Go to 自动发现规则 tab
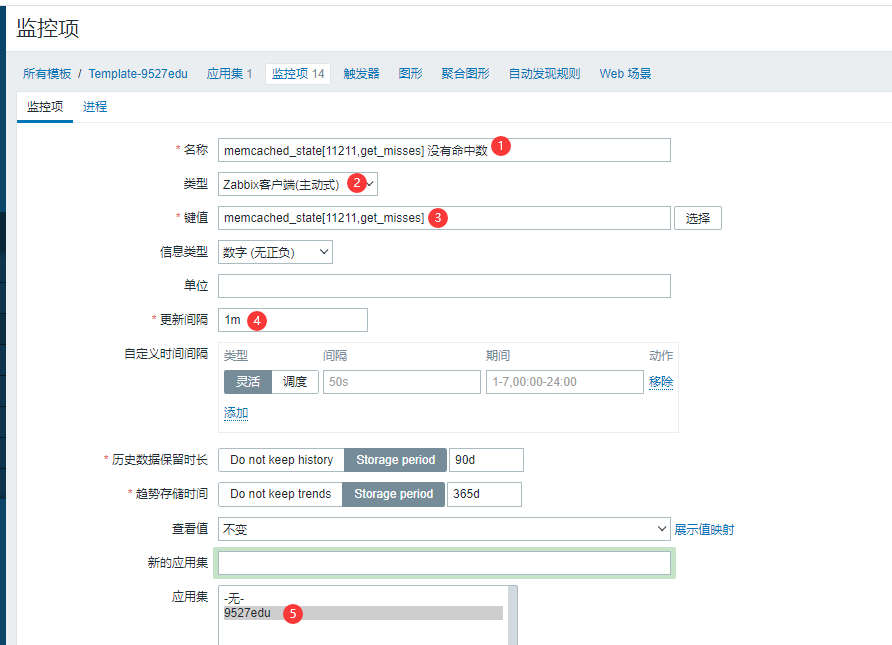Image resolution: width=892 pixels, height=645 pixels. coord(544,74)
